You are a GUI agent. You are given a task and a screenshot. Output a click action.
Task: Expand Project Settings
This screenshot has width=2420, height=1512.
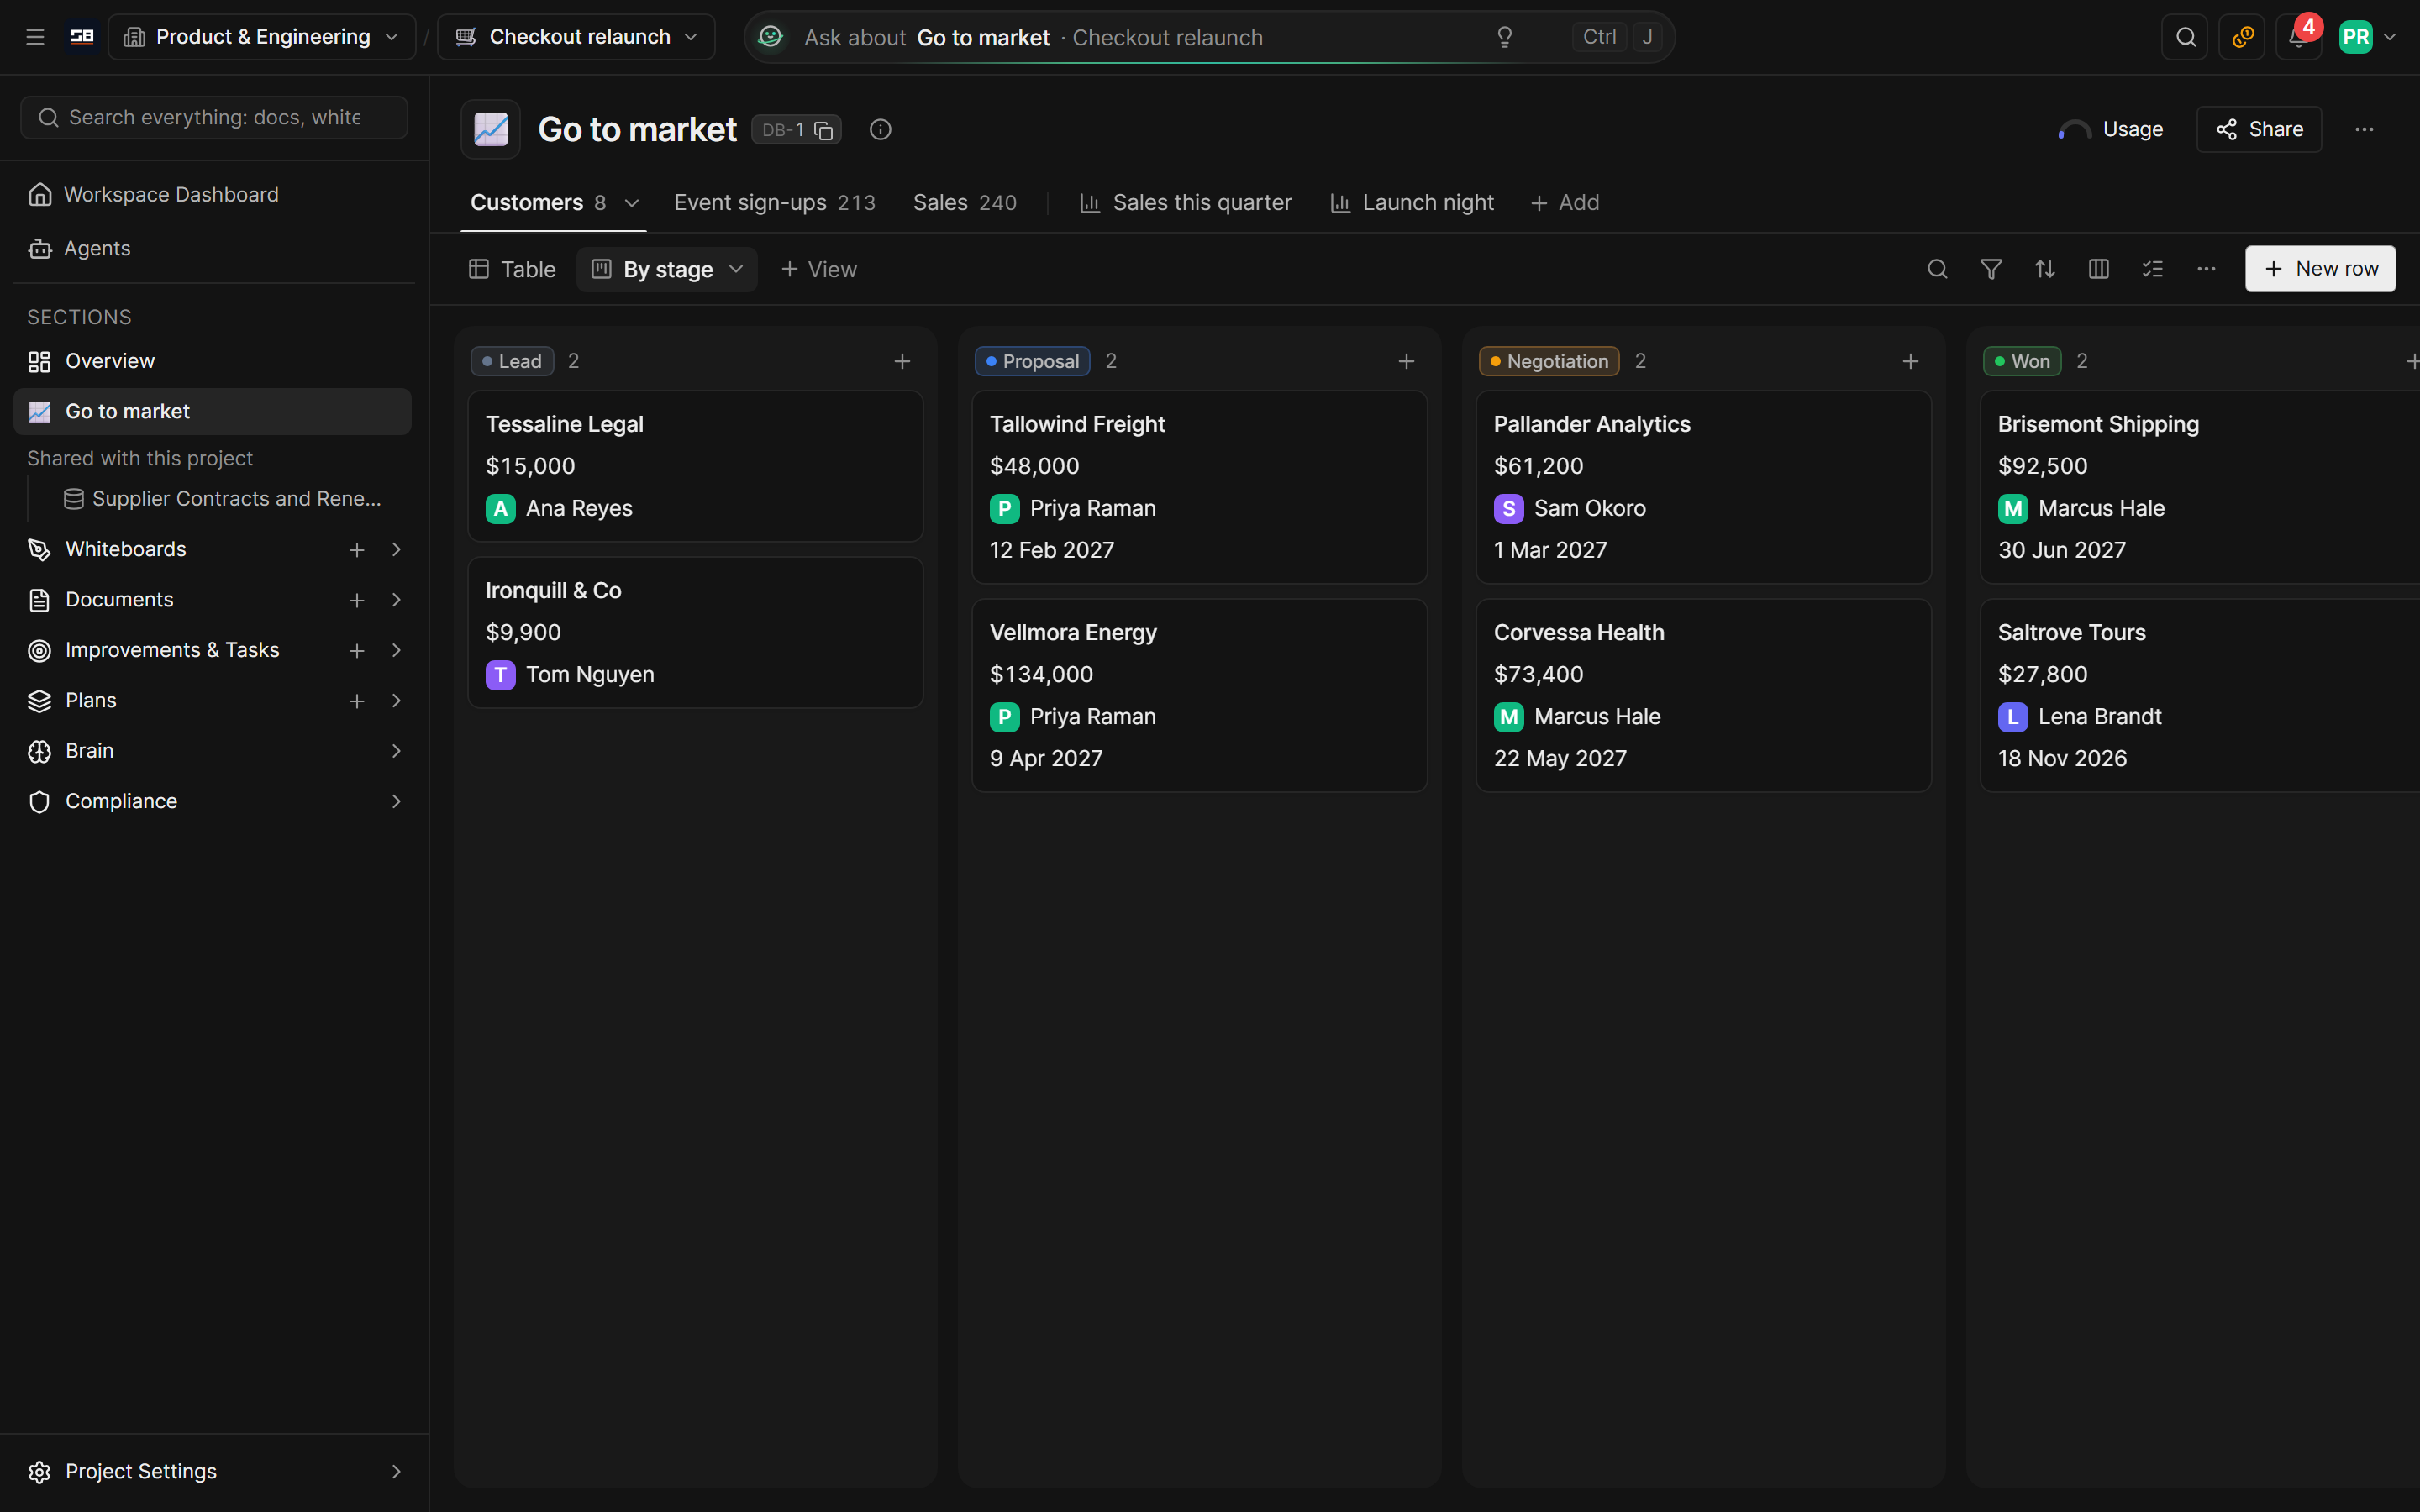tap(396, 1471)
